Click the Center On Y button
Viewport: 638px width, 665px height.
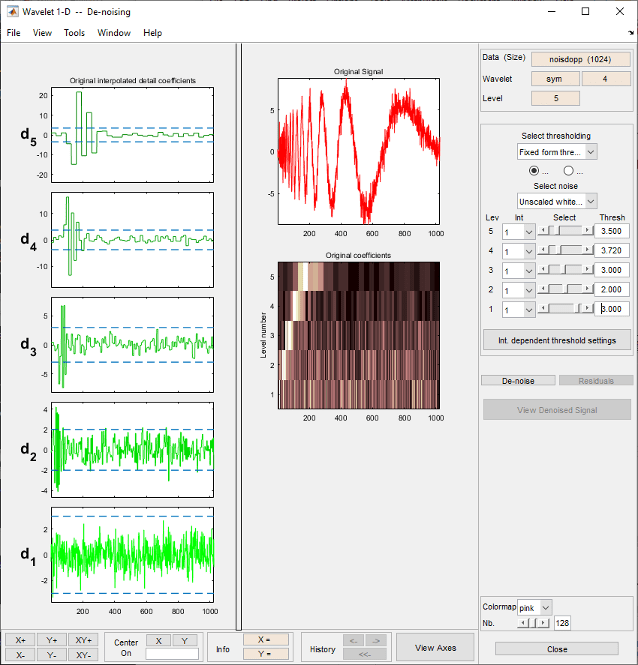(184, 640)
